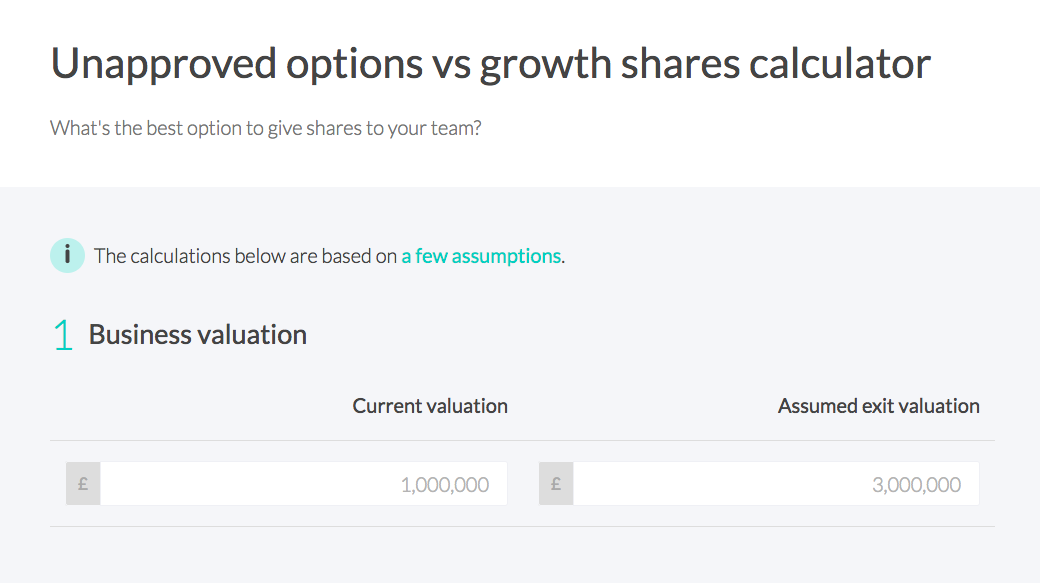The image size is (1040, 583).
Task: Click the 1,000,000 placeholder text
Action: (444, 485)
